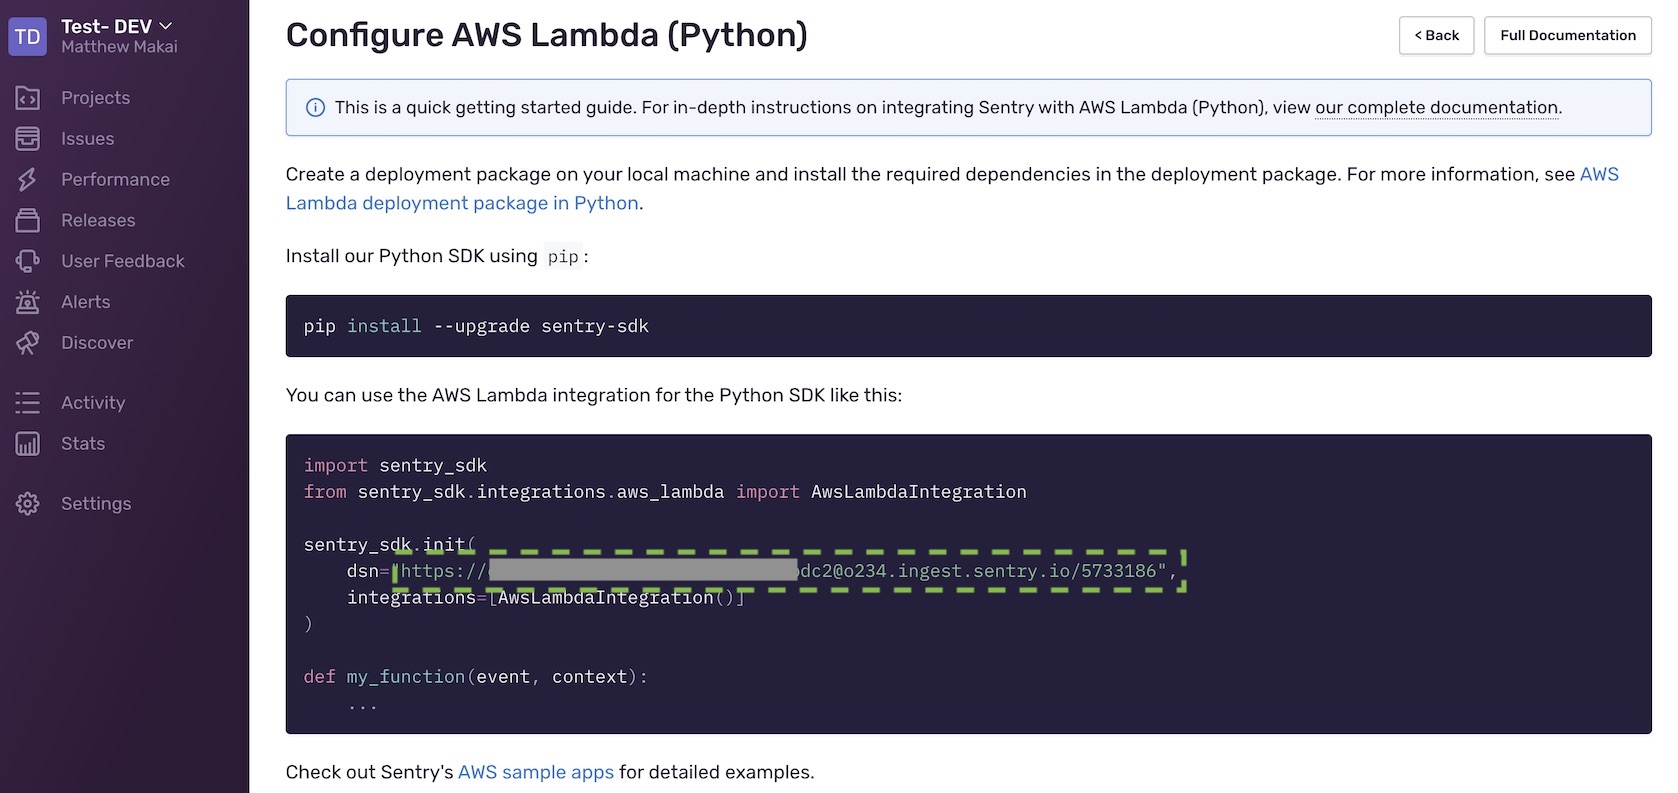Click the inline 'pip' code label
1678x793 pixels.
pyautogui.click(x=563, y=257)
